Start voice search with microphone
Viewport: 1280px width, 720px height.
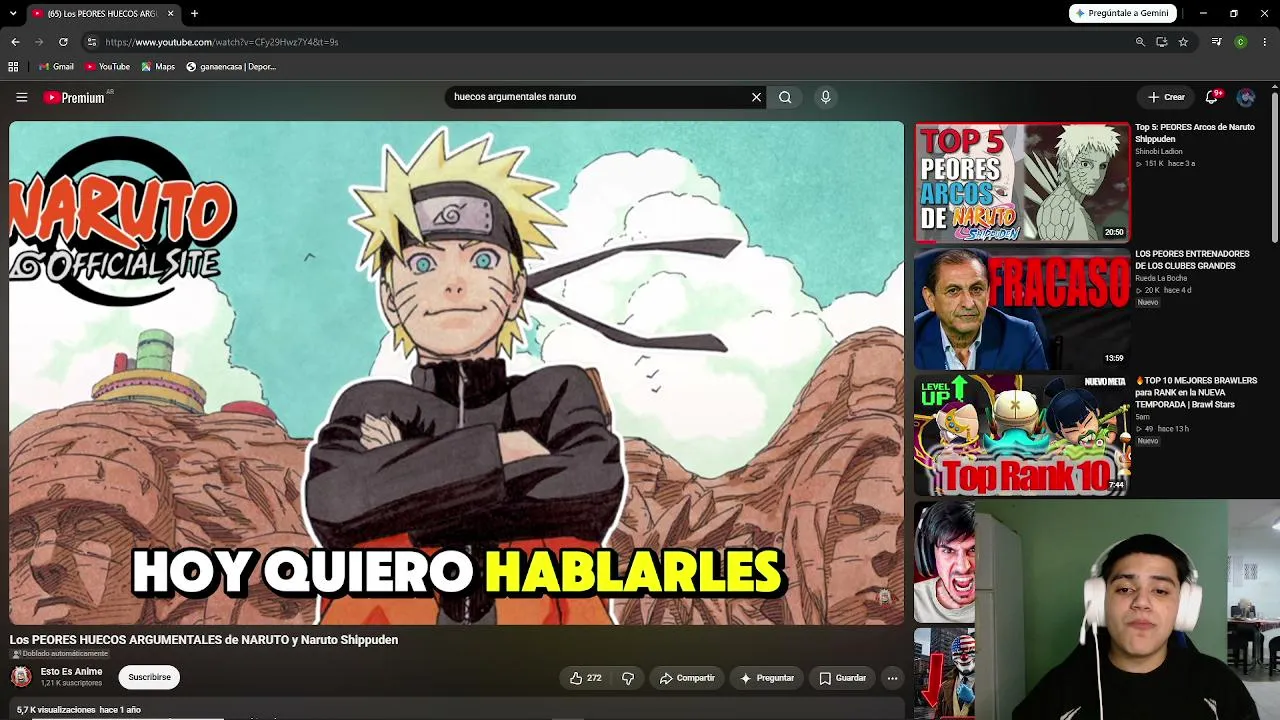pyautogui.click(x=825, y=97)
